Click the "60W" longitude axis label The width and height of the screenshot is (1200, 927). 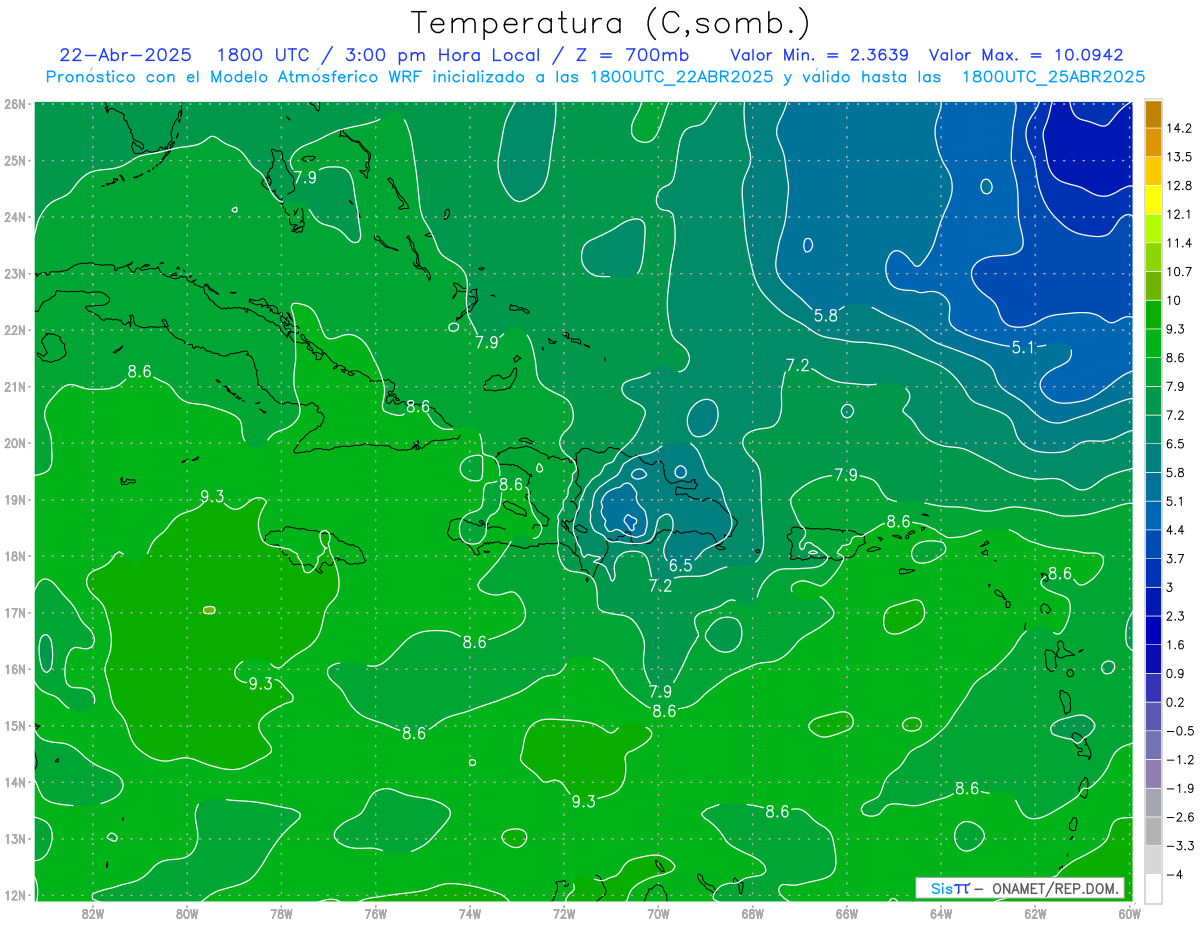[1129, 912]
